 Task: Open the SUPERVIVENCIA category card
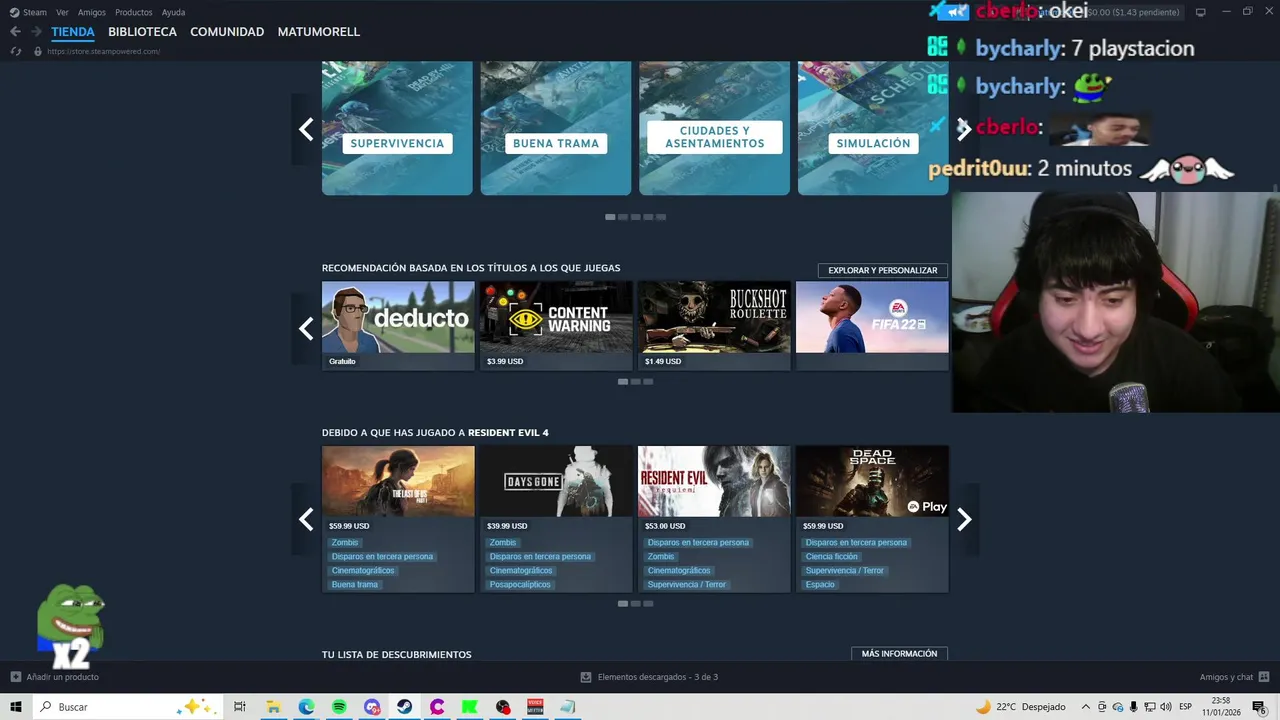point(397,128)
